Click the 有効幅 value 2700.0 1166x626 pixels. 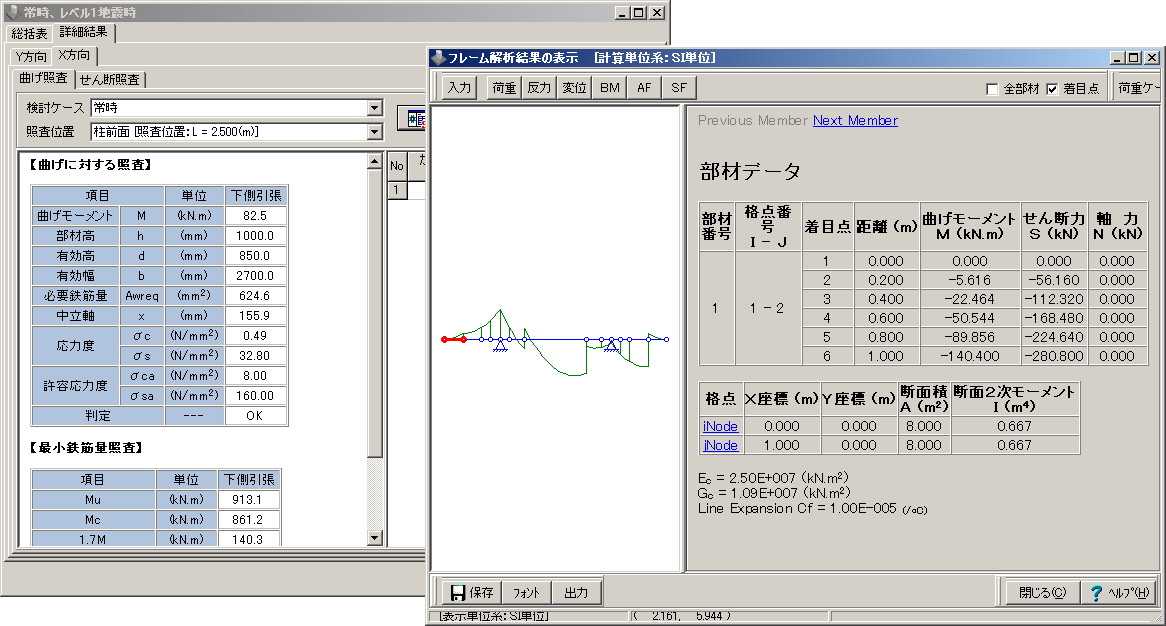pos(255,276)
